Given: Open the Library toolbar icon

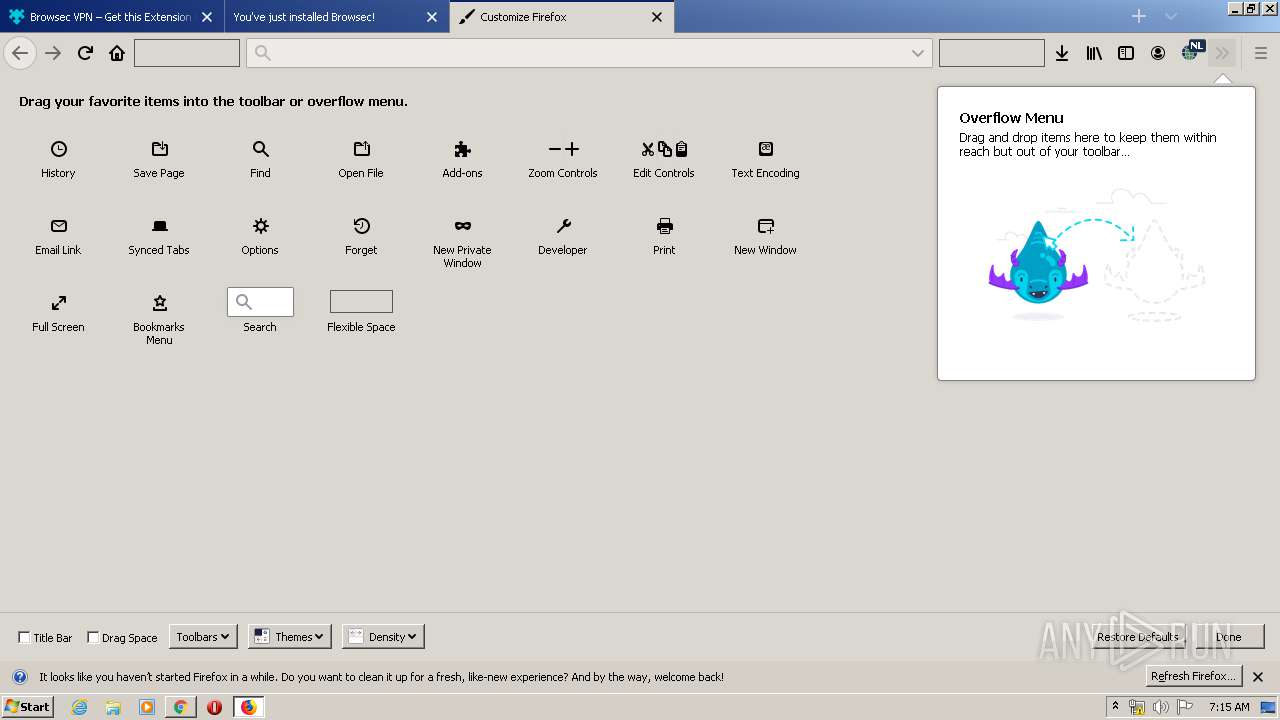Looking at the screenshot, I should click(1094, 53).
